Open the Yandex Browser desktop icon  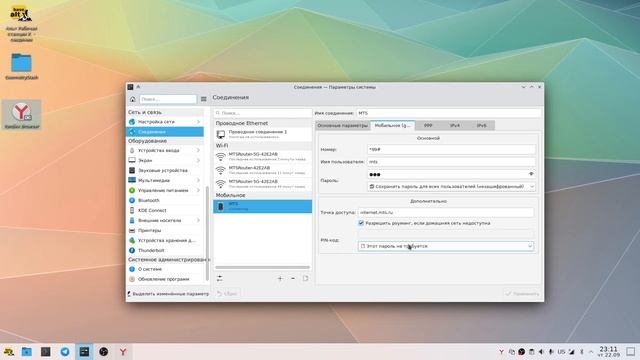(22, 115)
